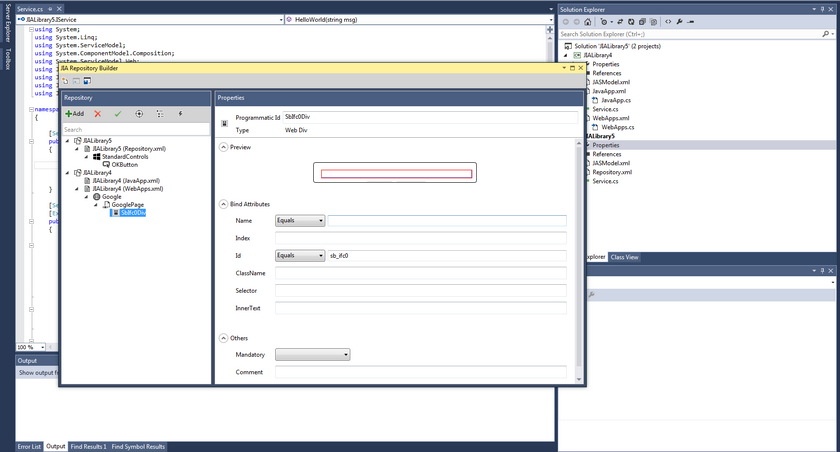The height and width of the screenshot is (452, 840).
Task: Select OKButton in repository tree
Action: (124, 165)
